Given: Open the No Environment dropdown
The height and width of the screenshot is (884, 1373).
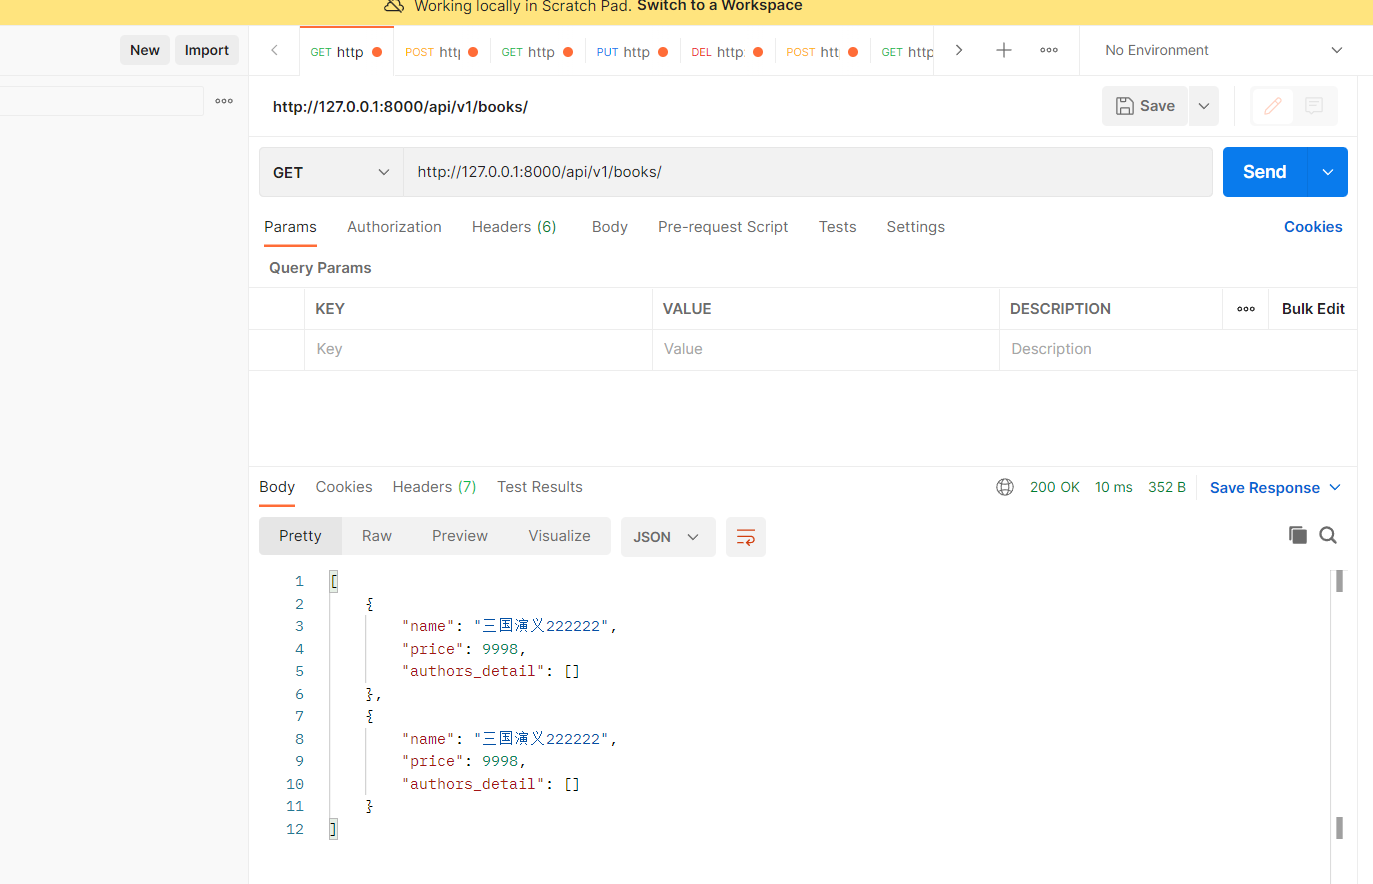Looking at the screenshot, I should point(1223,50).
